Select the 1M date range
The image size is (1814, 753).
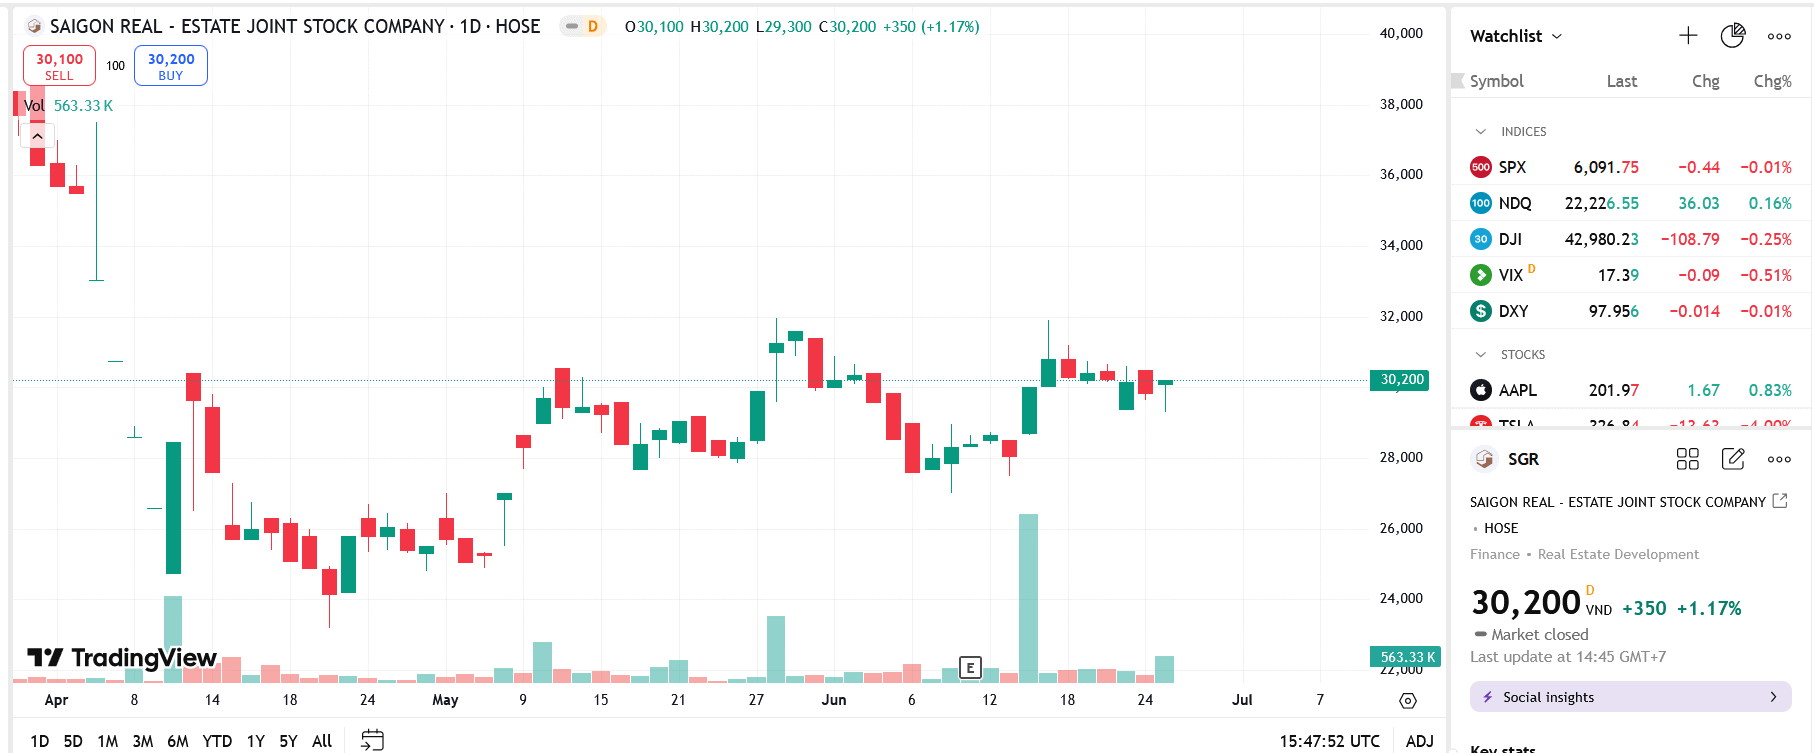(x=108, y=741)
